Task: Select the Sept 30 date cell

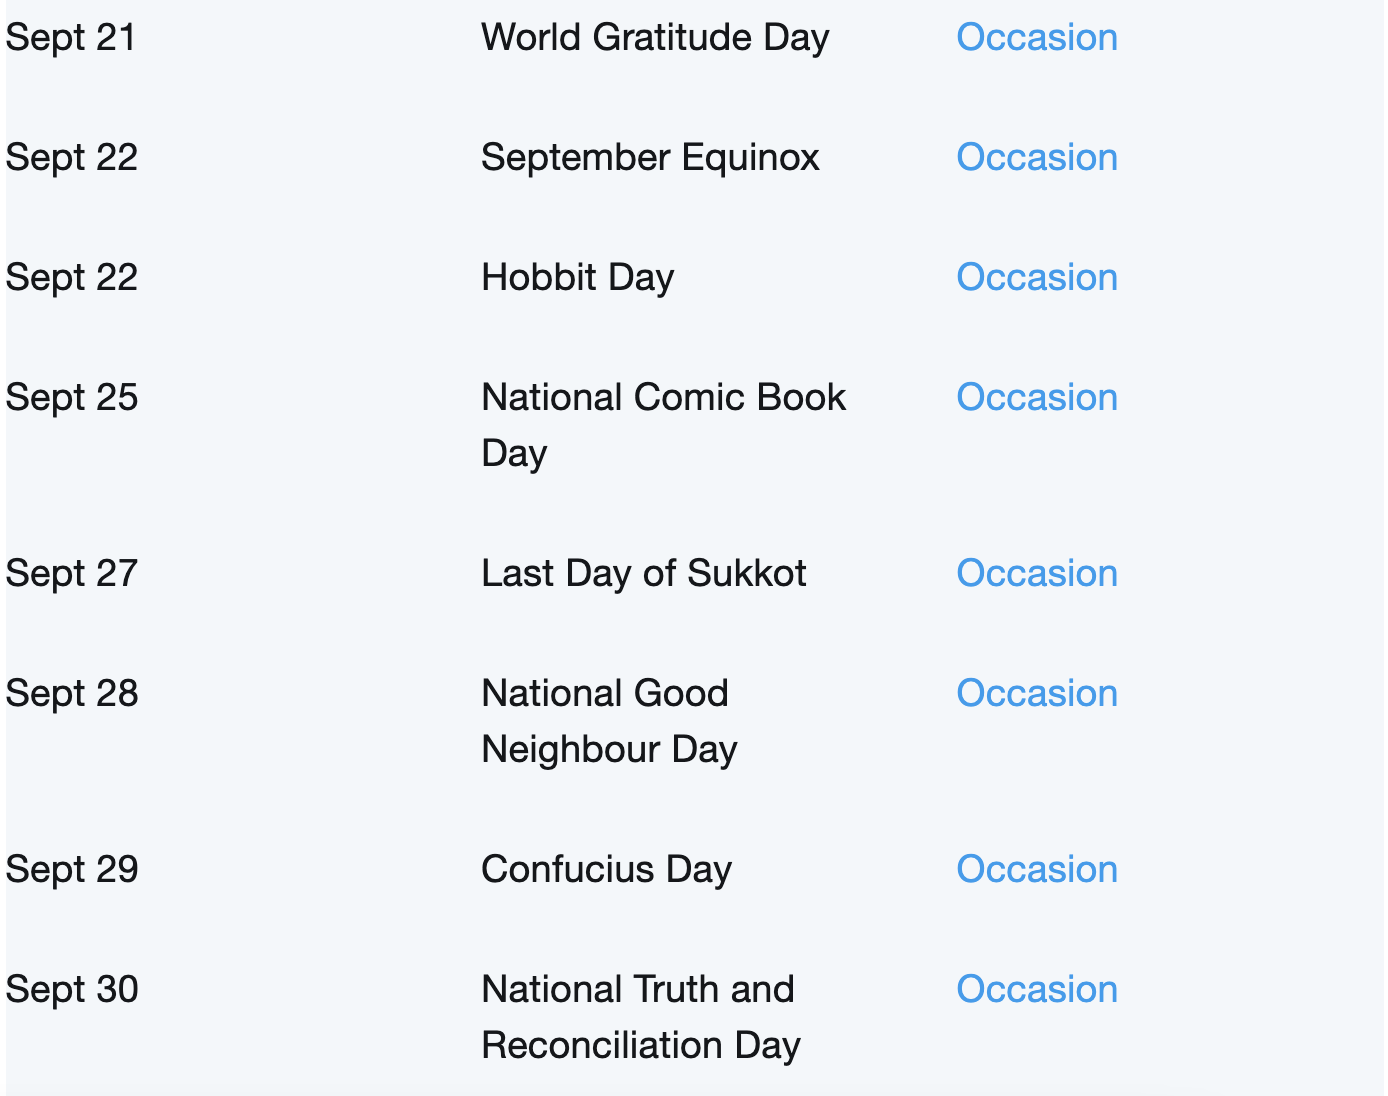Action: tap(72, 990)
